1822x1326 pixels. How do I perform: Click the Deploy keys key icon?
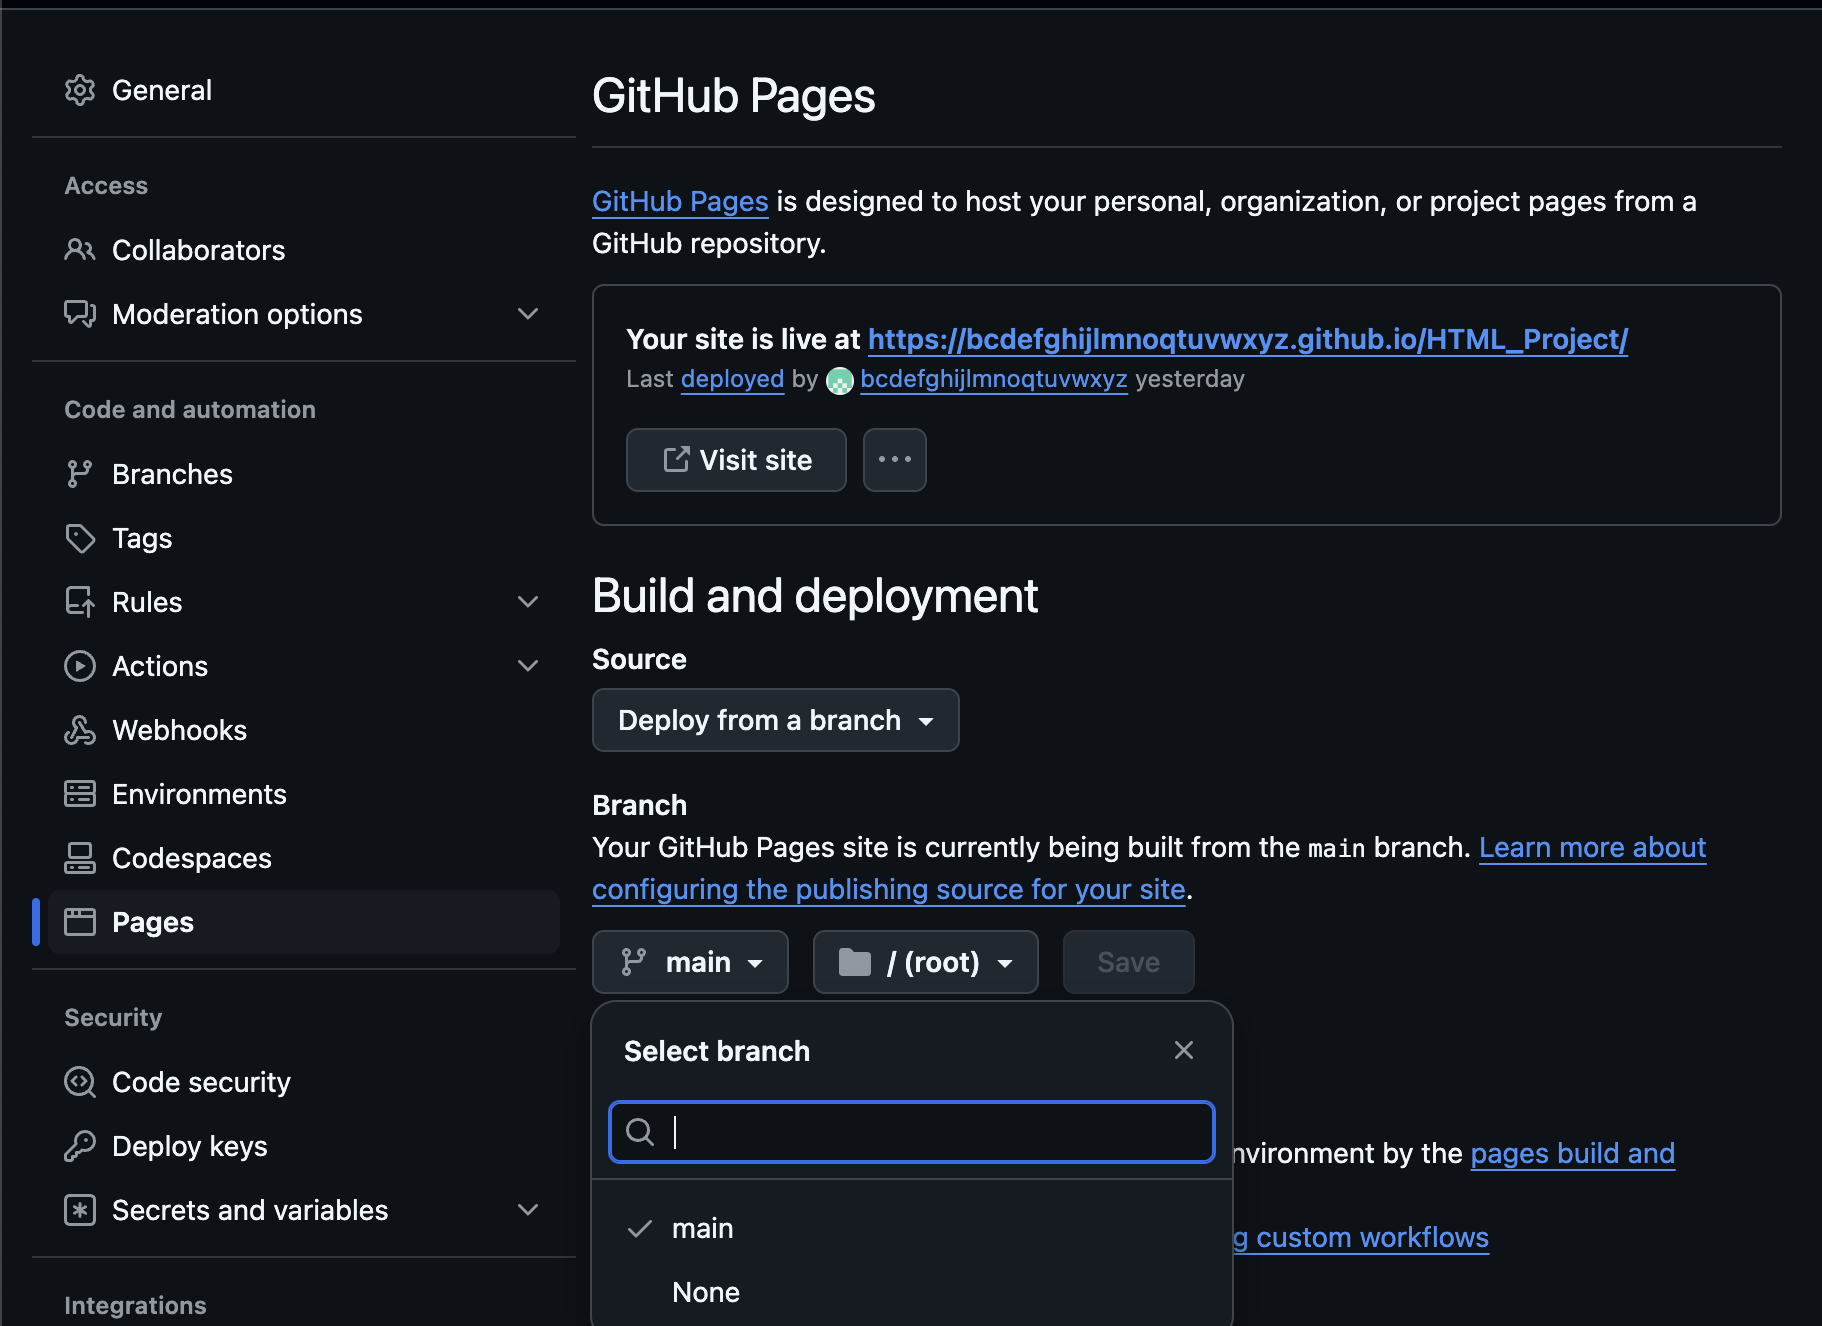80,1146
